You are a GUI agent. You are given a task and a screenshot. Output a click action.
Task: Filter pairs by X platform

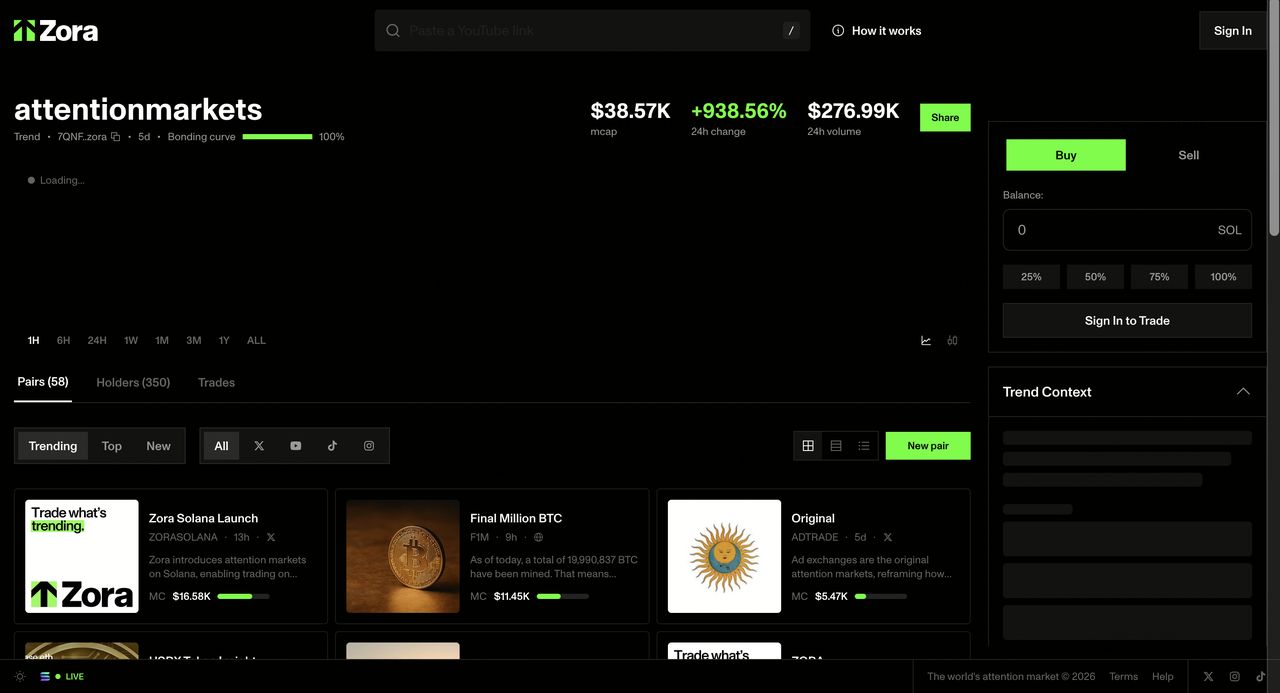click(x=259, y=446)
